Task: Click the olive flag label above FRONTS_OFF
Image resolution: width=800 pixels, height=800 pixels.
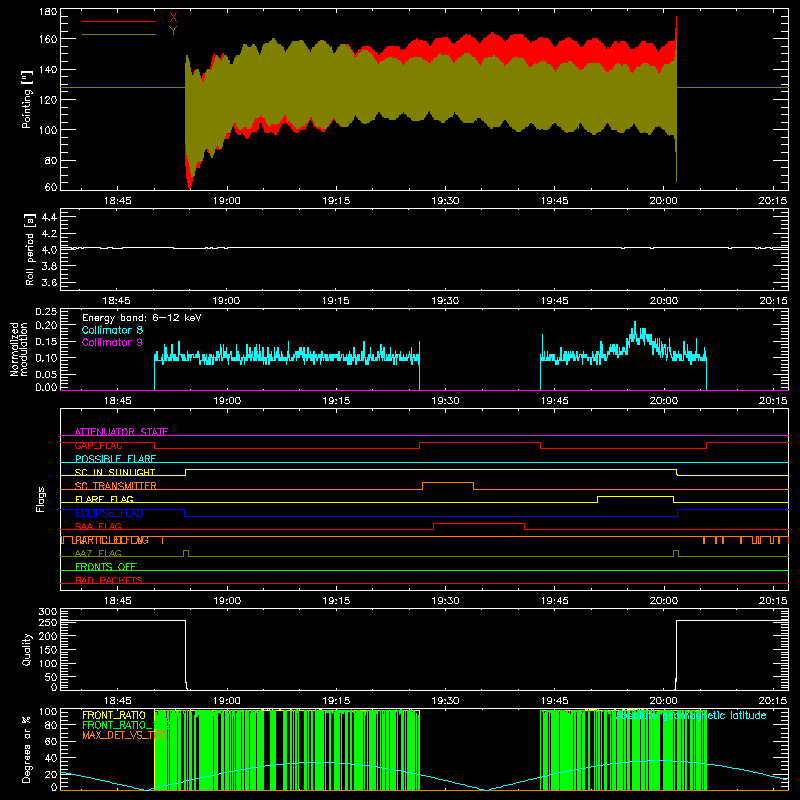Action: click(x=98, y=553)
